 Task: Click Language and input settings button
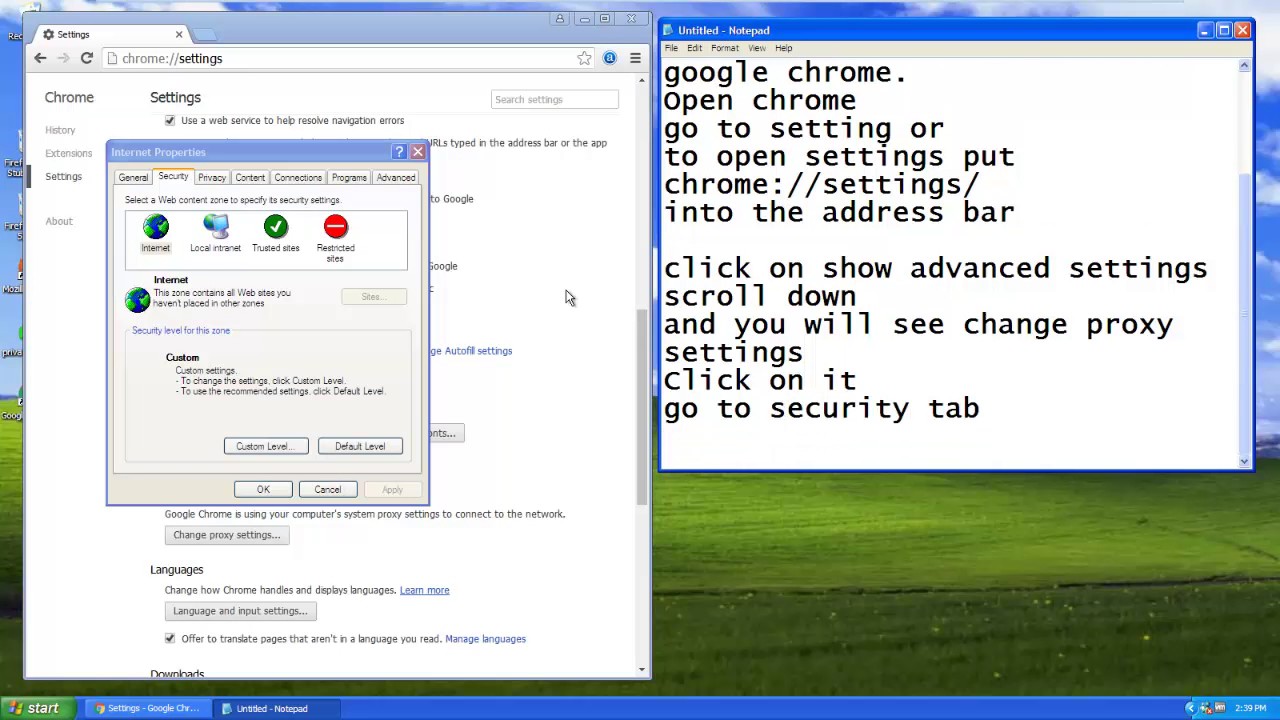click(x=240, y=611)
